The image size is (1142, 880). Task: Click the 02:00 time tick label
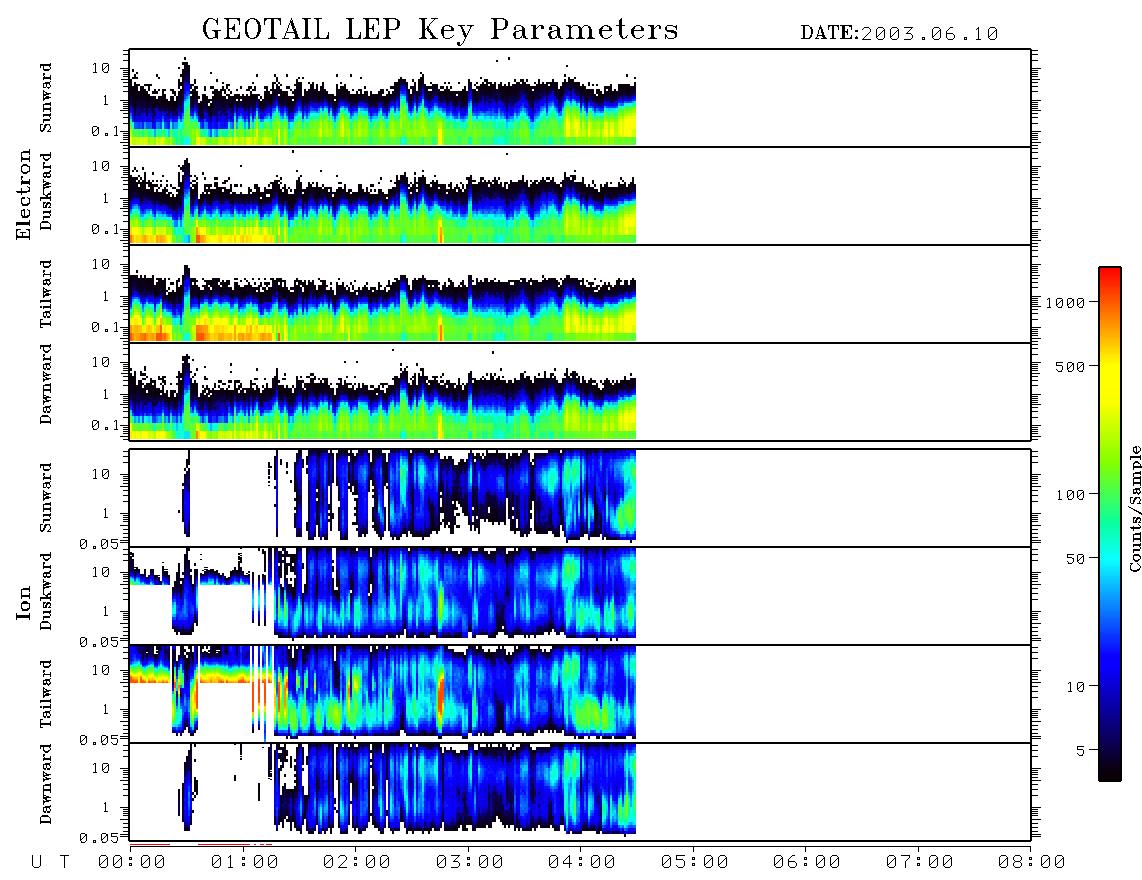(x=357, y=863)
